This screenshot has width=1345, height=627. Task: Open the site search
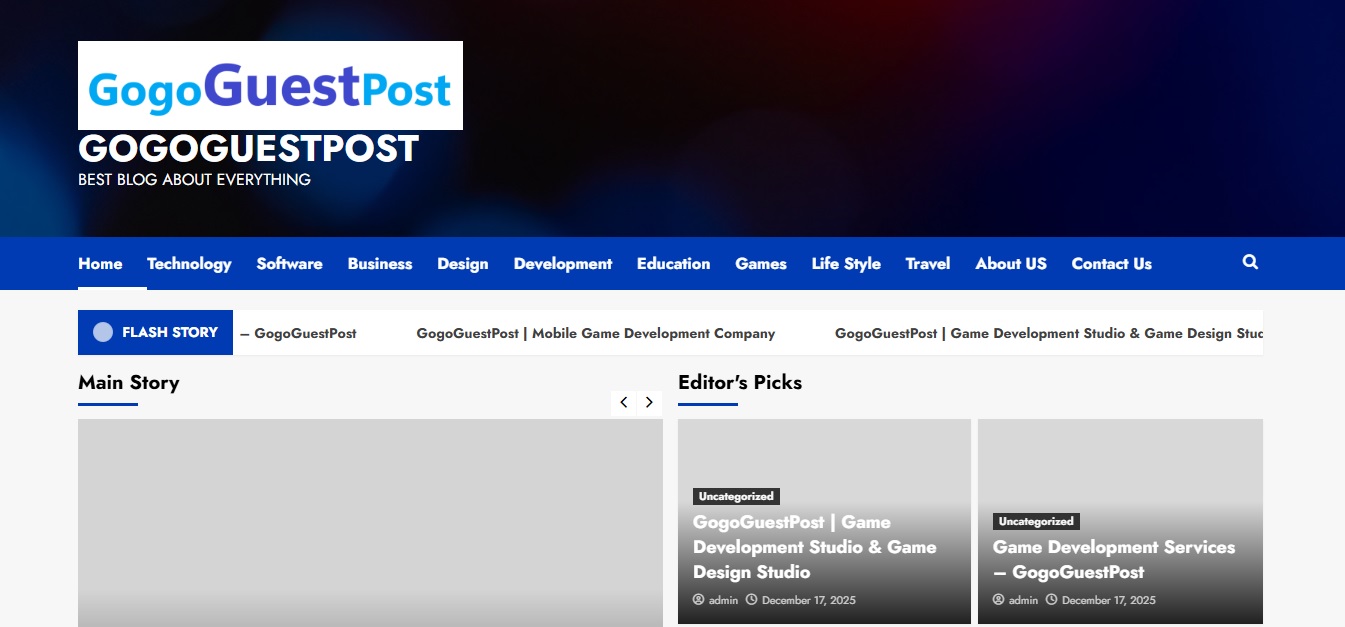1250,262
